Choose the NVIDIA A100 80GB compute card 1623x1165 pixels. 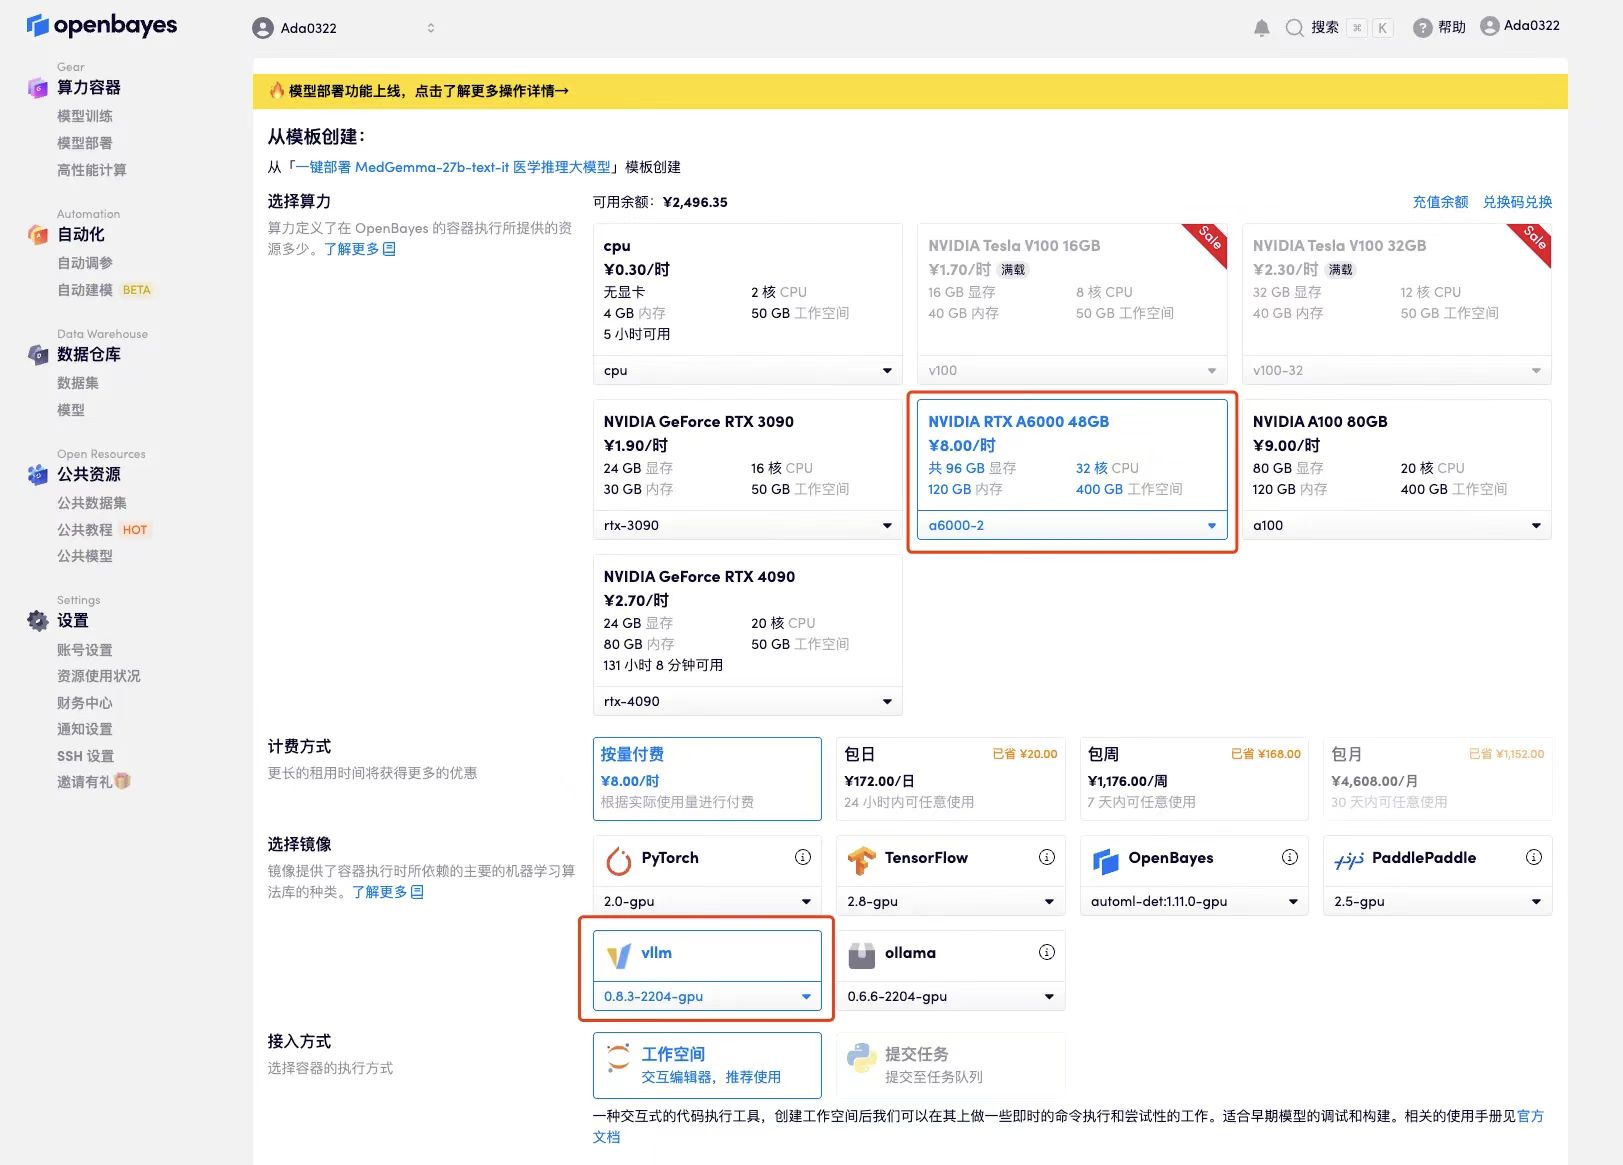1396,456
